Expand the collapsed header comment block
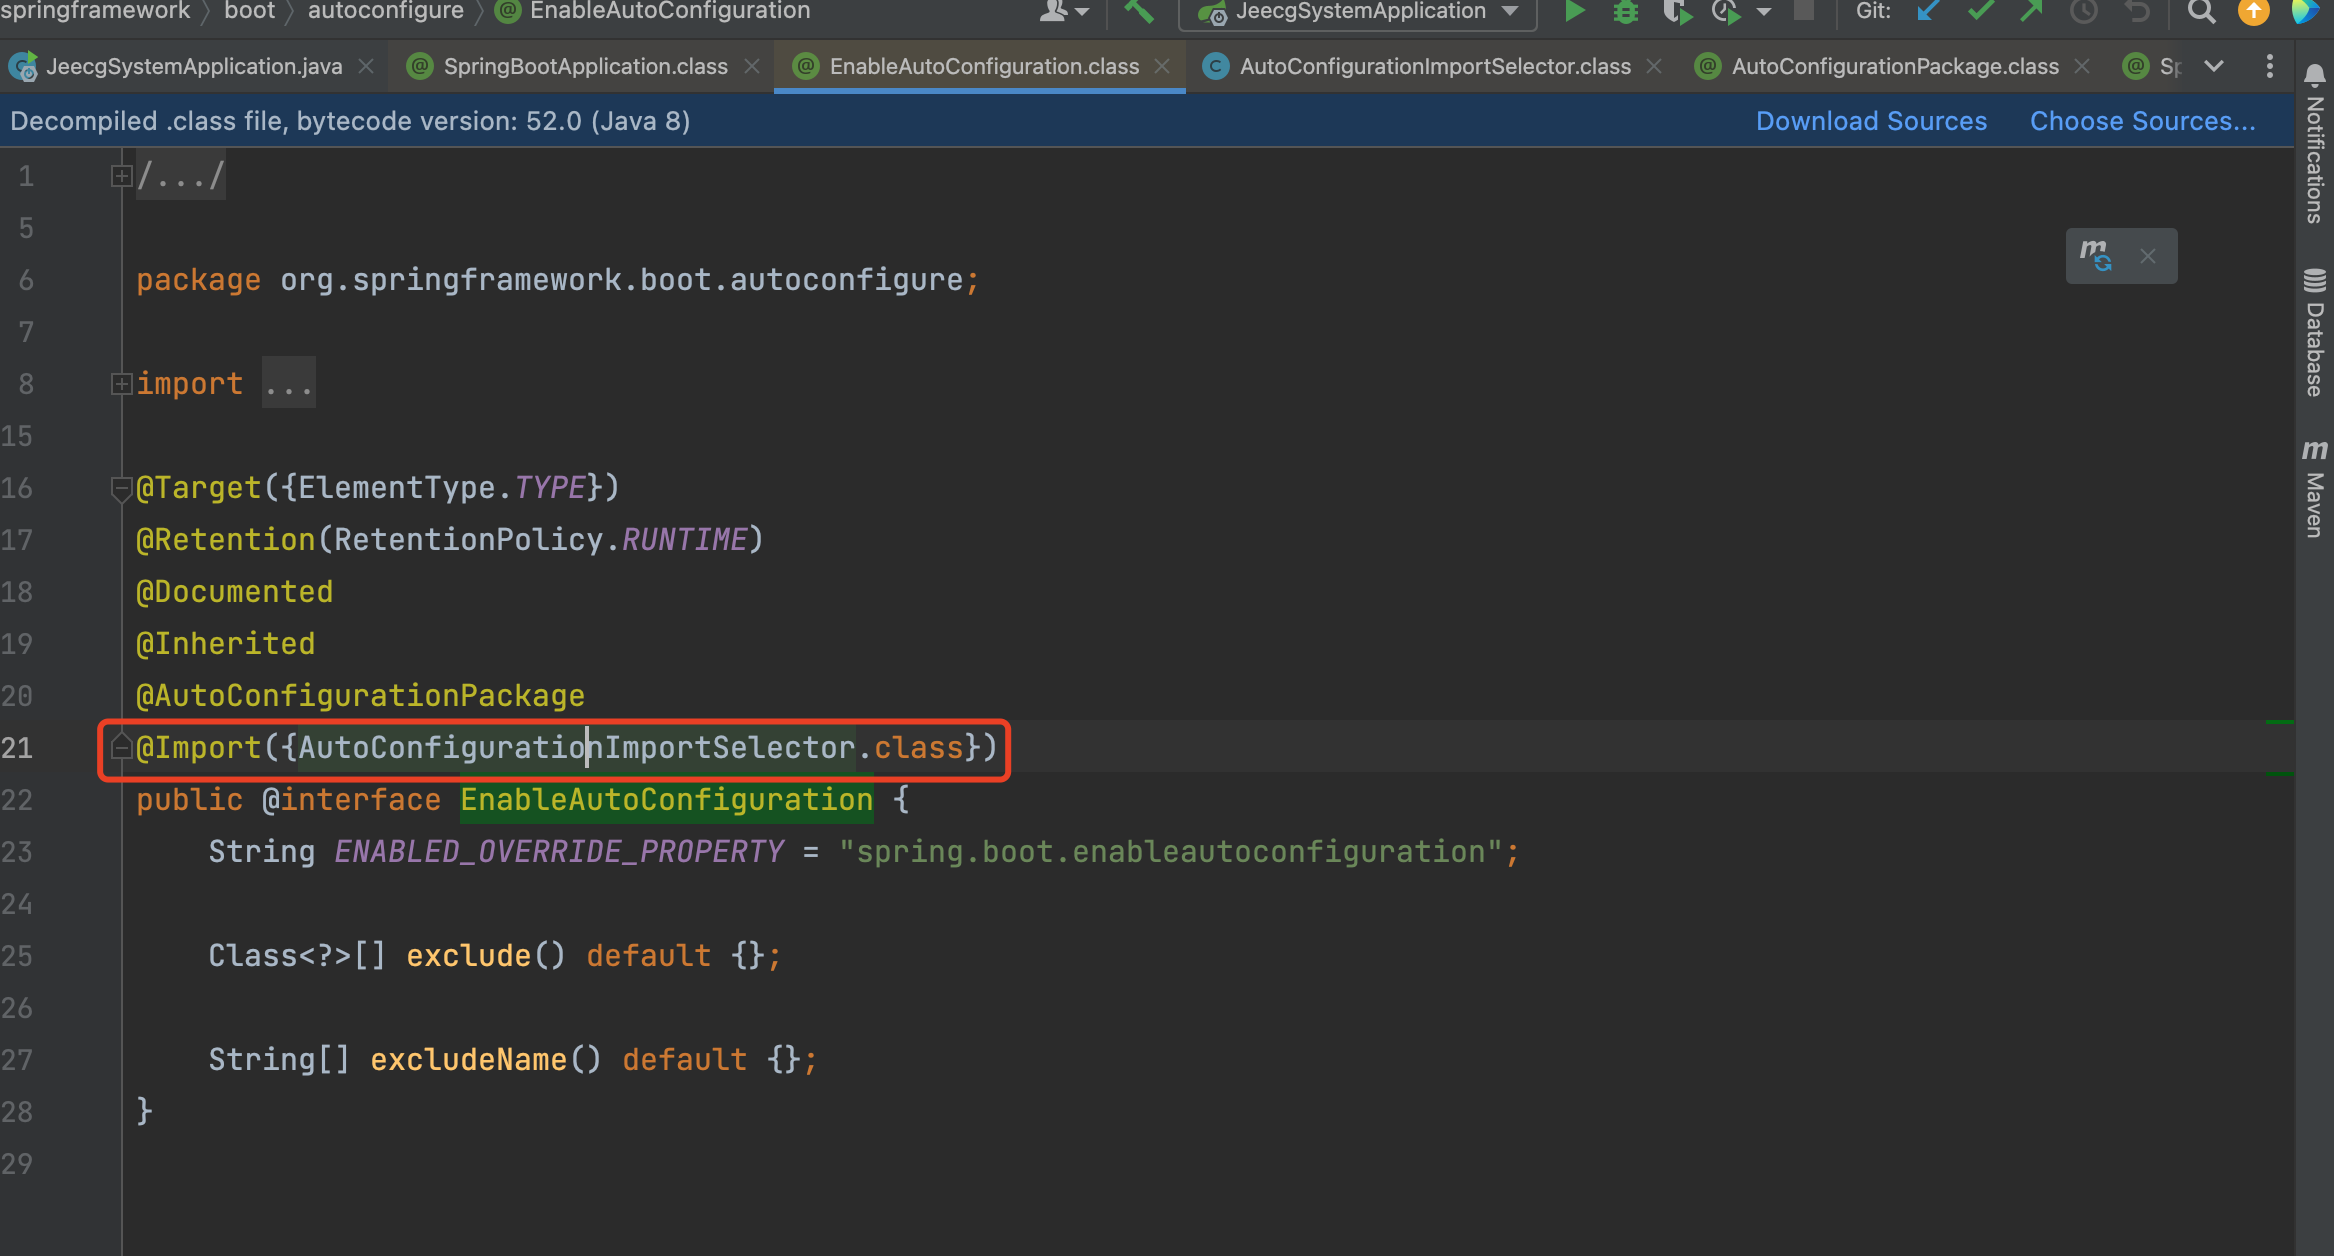Viewport: 2334px width, 1256px height. point(121,176)
